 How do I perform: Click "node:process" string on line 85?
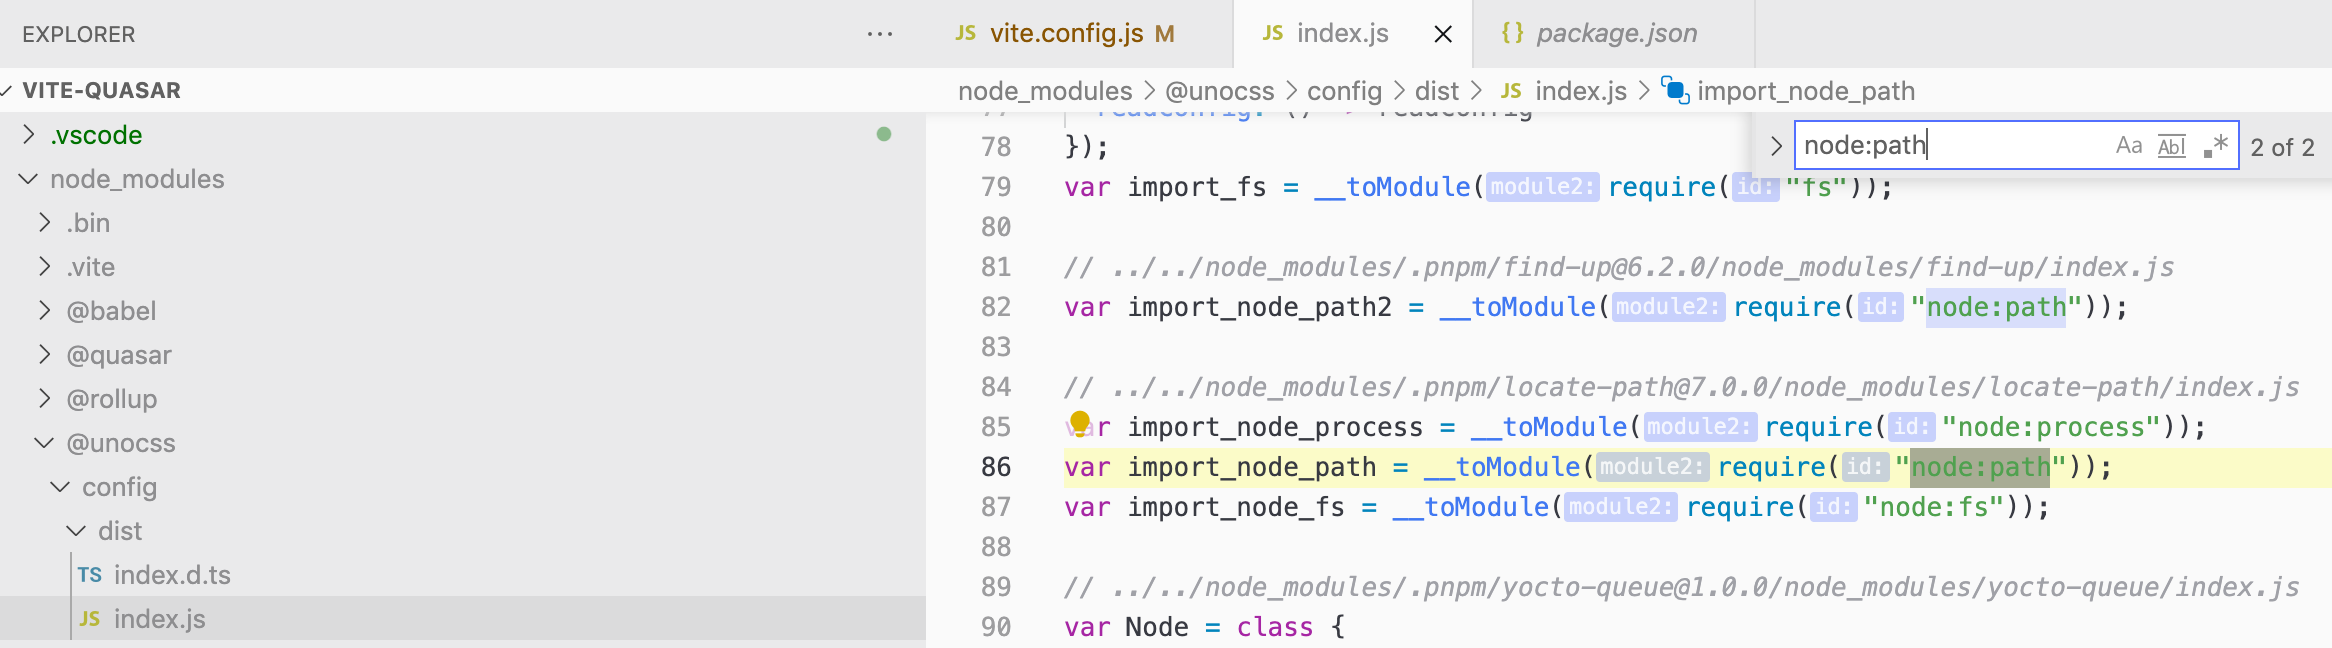click(x=2051, y=427)
